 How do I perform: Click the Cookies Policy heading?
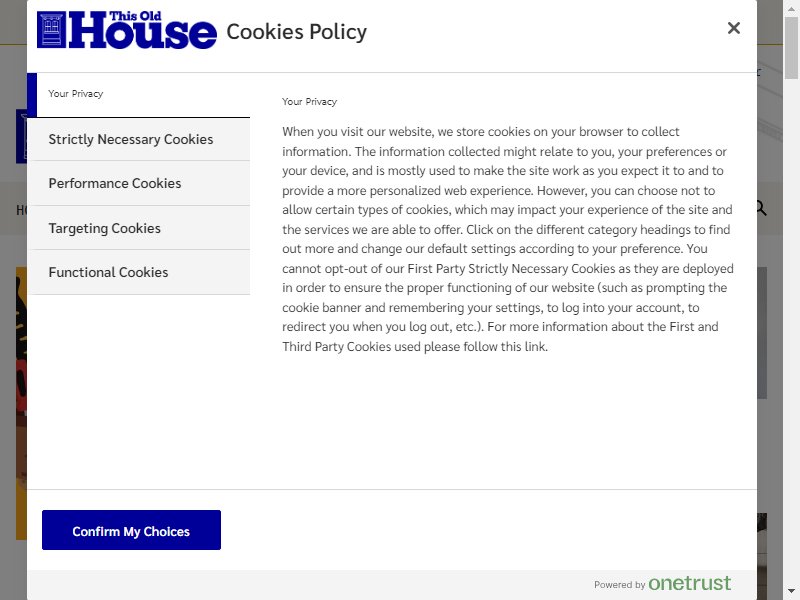[296, 32]
